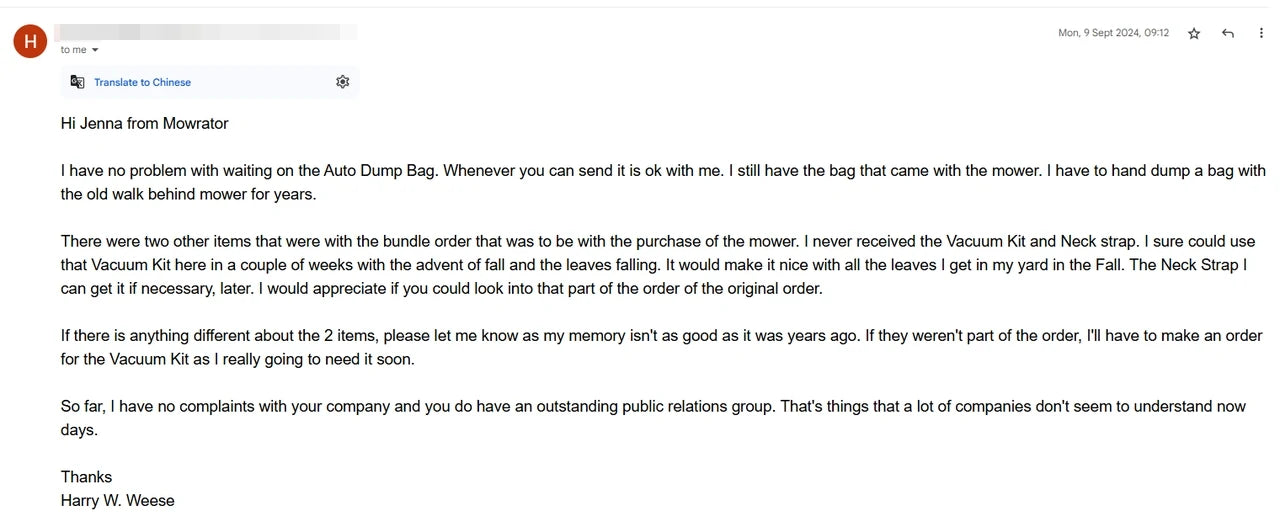Screen dimensions: 1280x527
Task: Click the sender avatar "H"
Action: pyautogui.click(x=30, y=41)
